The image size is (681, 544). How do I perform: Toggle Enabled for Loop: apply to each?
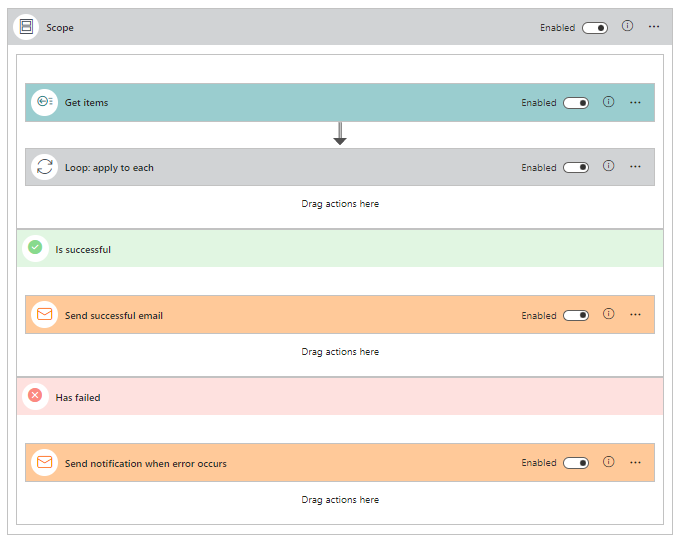[576, 168]
